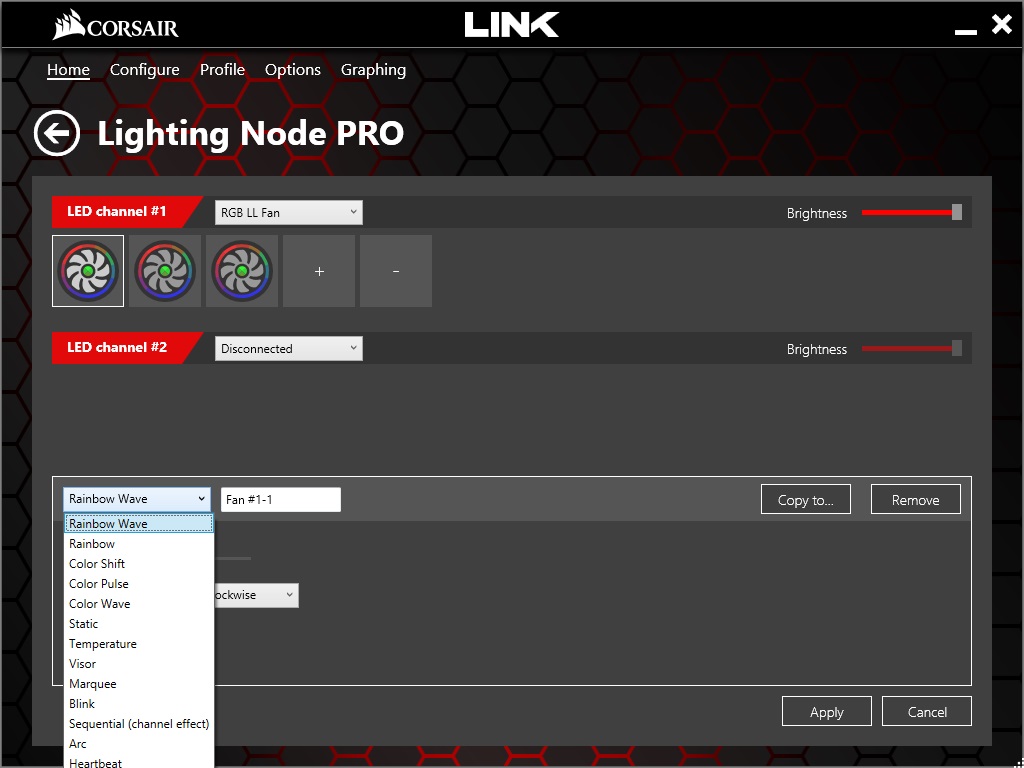Switch to the Graphing tab
The width and height of the screenshot is (1024, 768).
pyautogui.click(x=374, y=70)
